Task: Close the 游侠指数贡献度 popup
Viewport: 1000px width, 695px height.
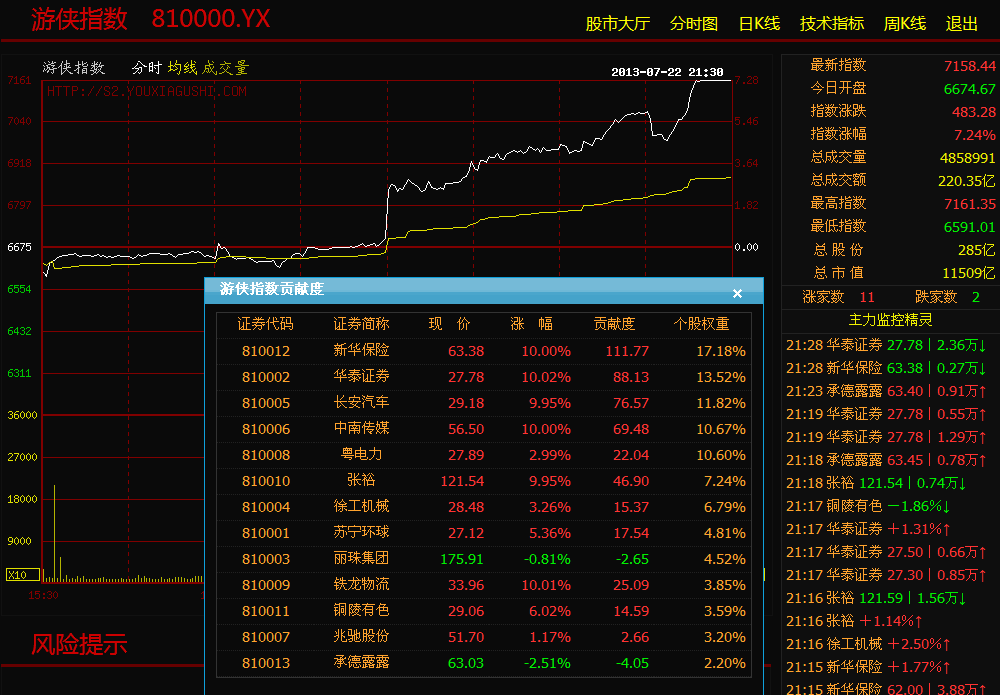Action: [x=737, y=293]
